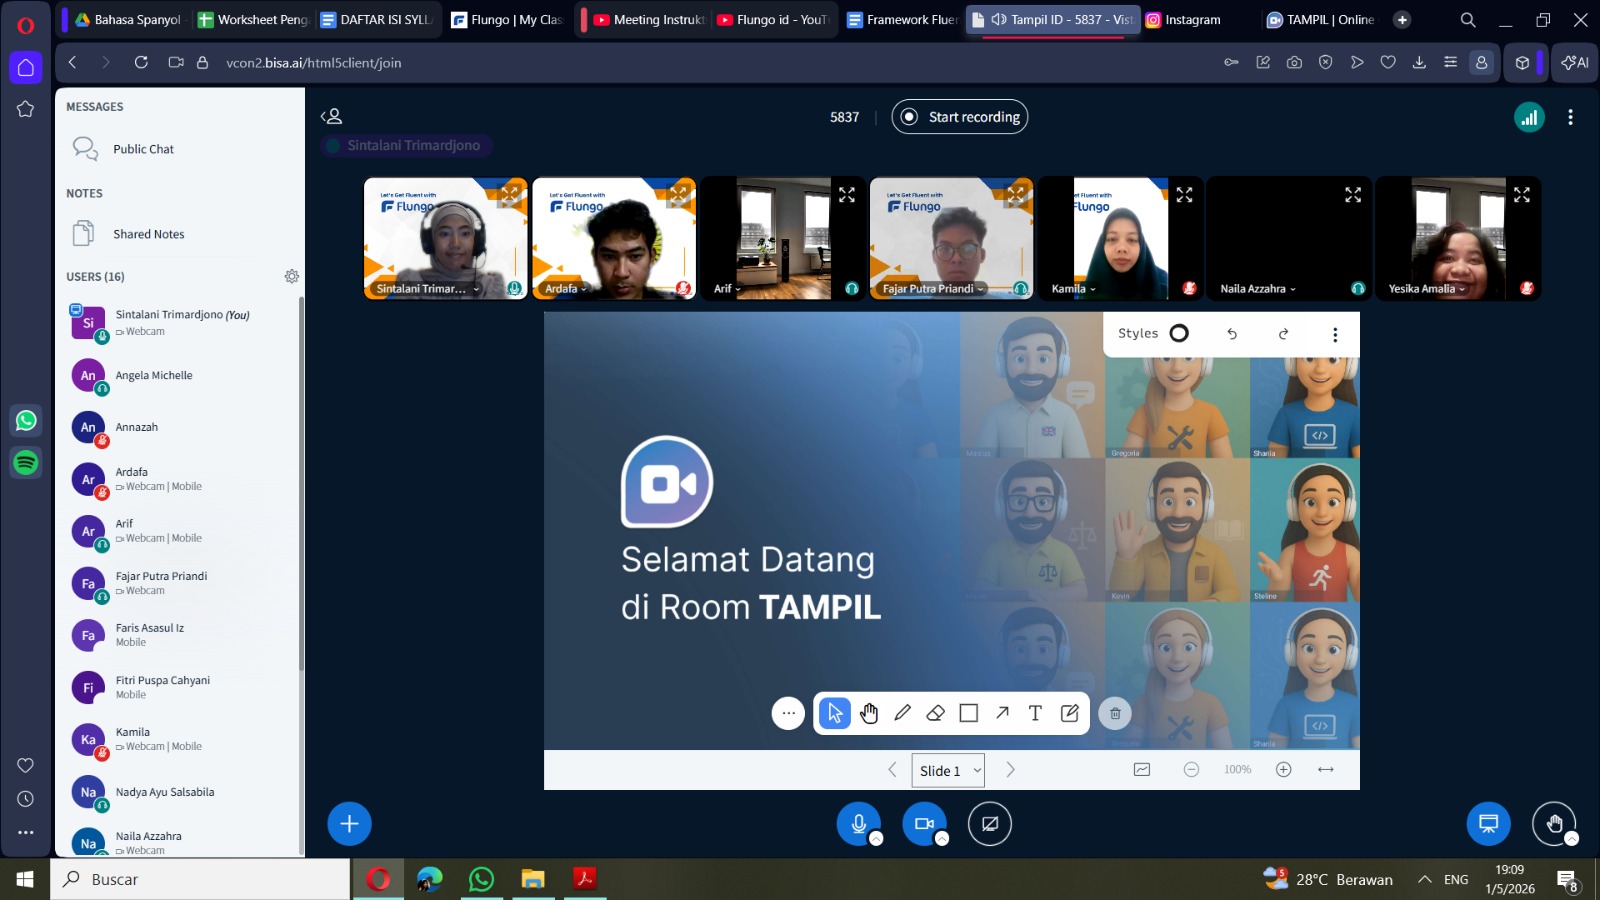Expand the Styles panel in whiteboard
1600x900 pixels.
(x=1153, y=334)
